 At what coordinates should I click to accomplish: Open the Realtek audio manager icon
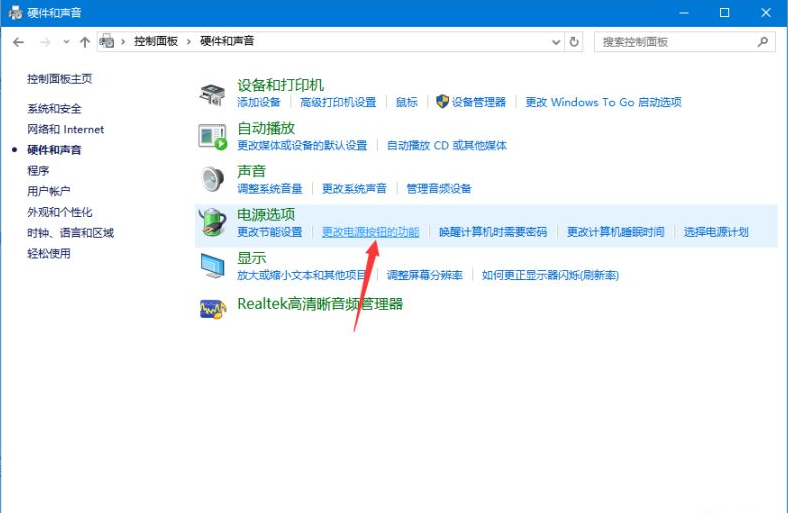[212, 308]
